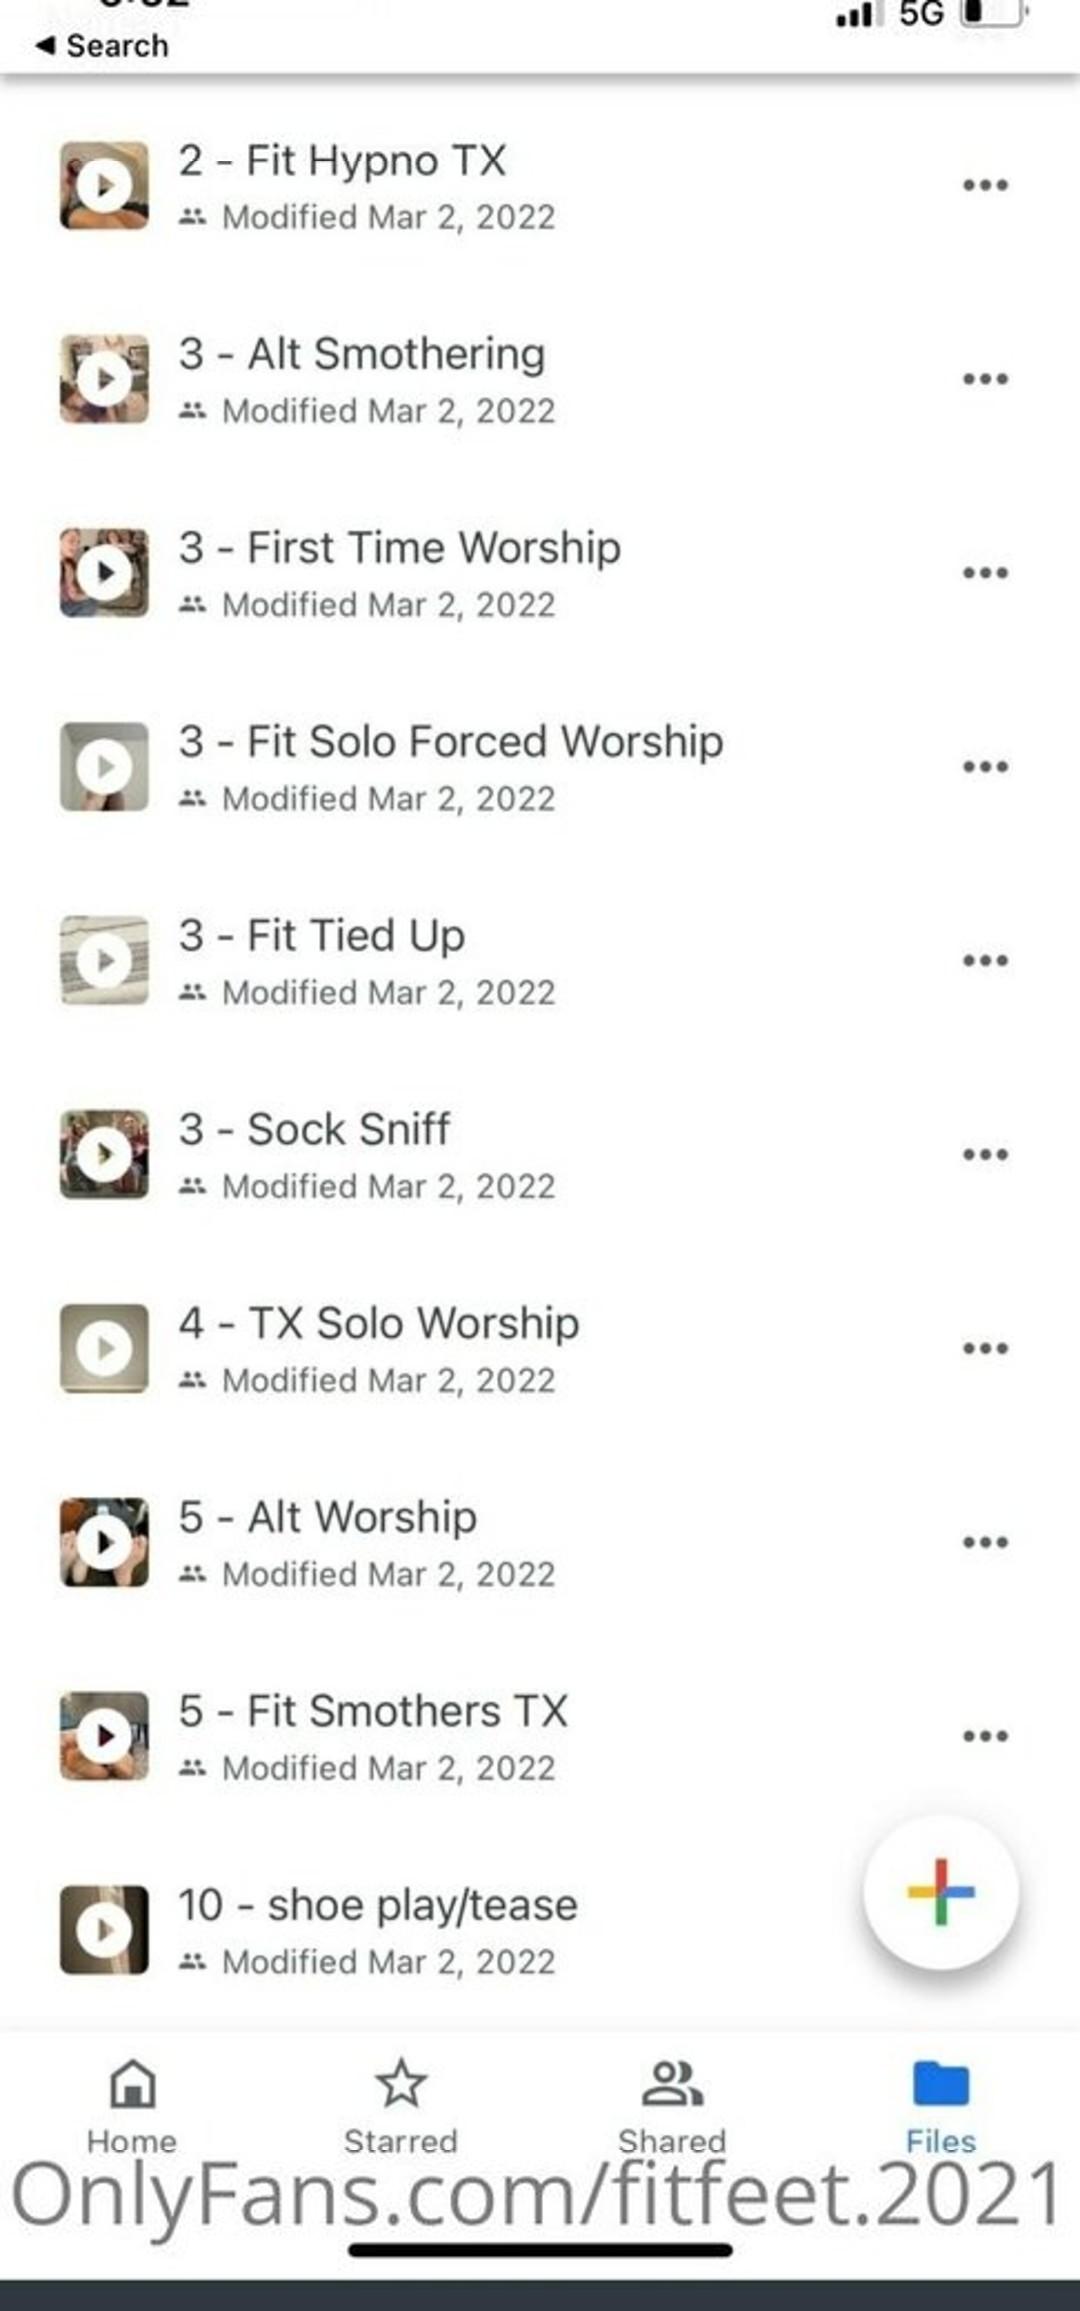Show three-dot menu for "3 - Sock Sniff"
Image resolution: width=1080 pixels, height=2311 pixels.
coord(985,1155)
